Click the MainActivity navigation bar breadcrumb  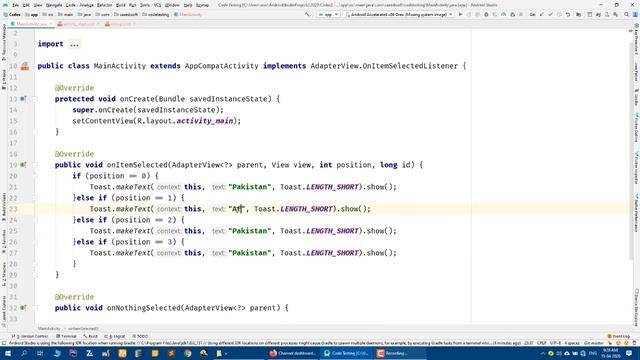click(188, 14)
